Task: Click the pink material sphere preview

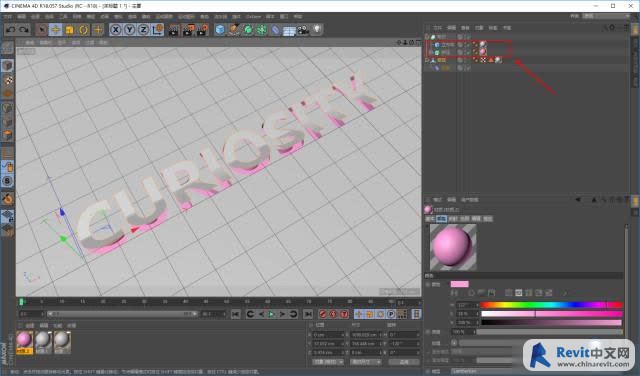Action: coord(453,247)
